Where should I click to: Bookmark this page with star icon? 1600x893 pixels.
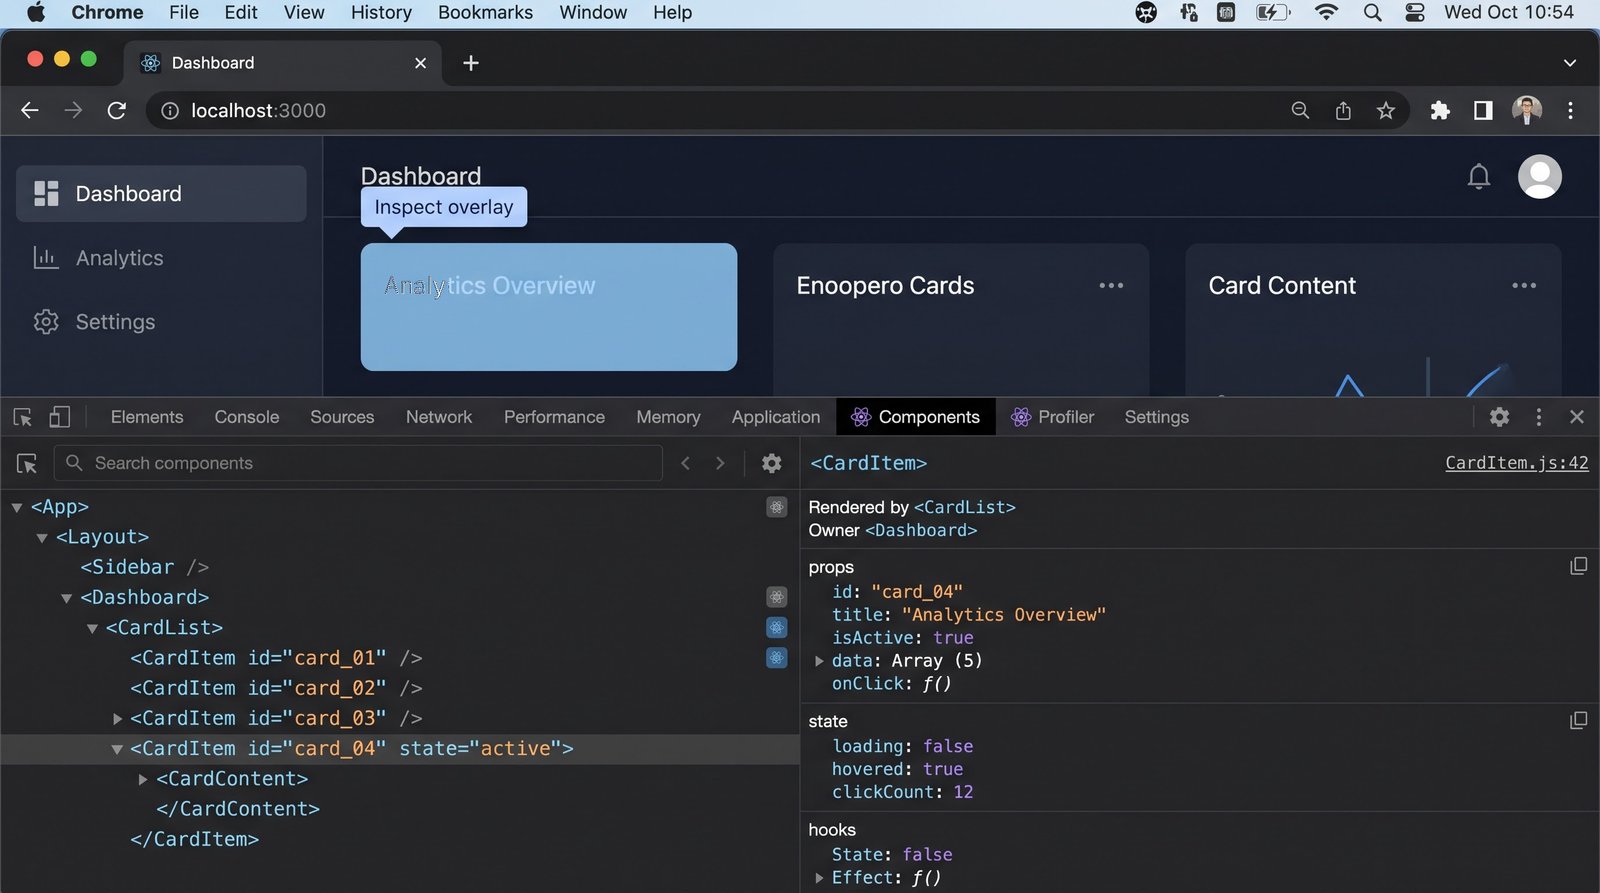[1385, 111]
